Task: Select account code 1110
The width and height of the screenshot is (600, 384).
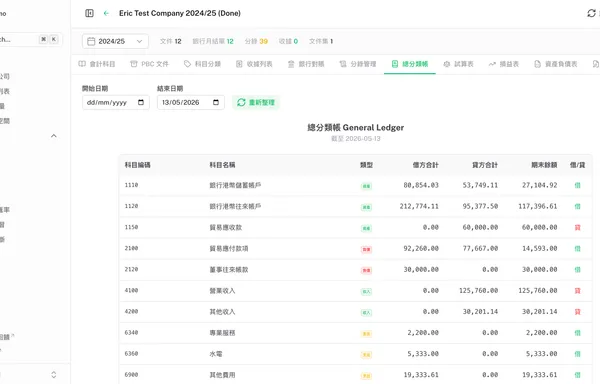Action: (x=131, y=185)
